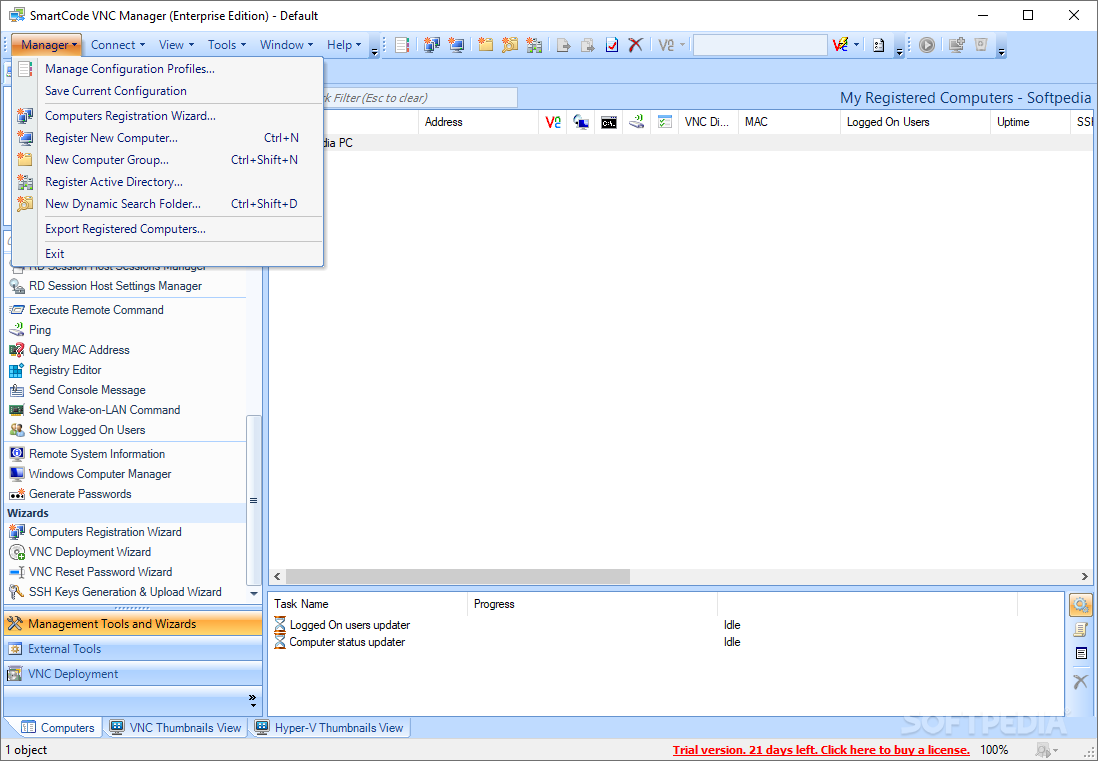Choose Exit from the Manager menu
The height and width of the screenshot is (761, 1098).
coord(168,254)
